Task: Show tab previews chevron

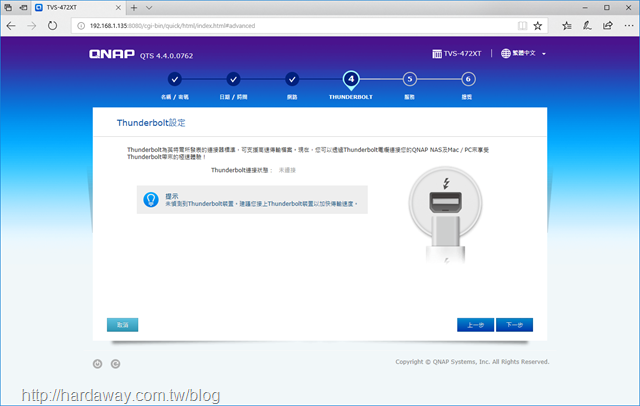Action: pos(149,7)
